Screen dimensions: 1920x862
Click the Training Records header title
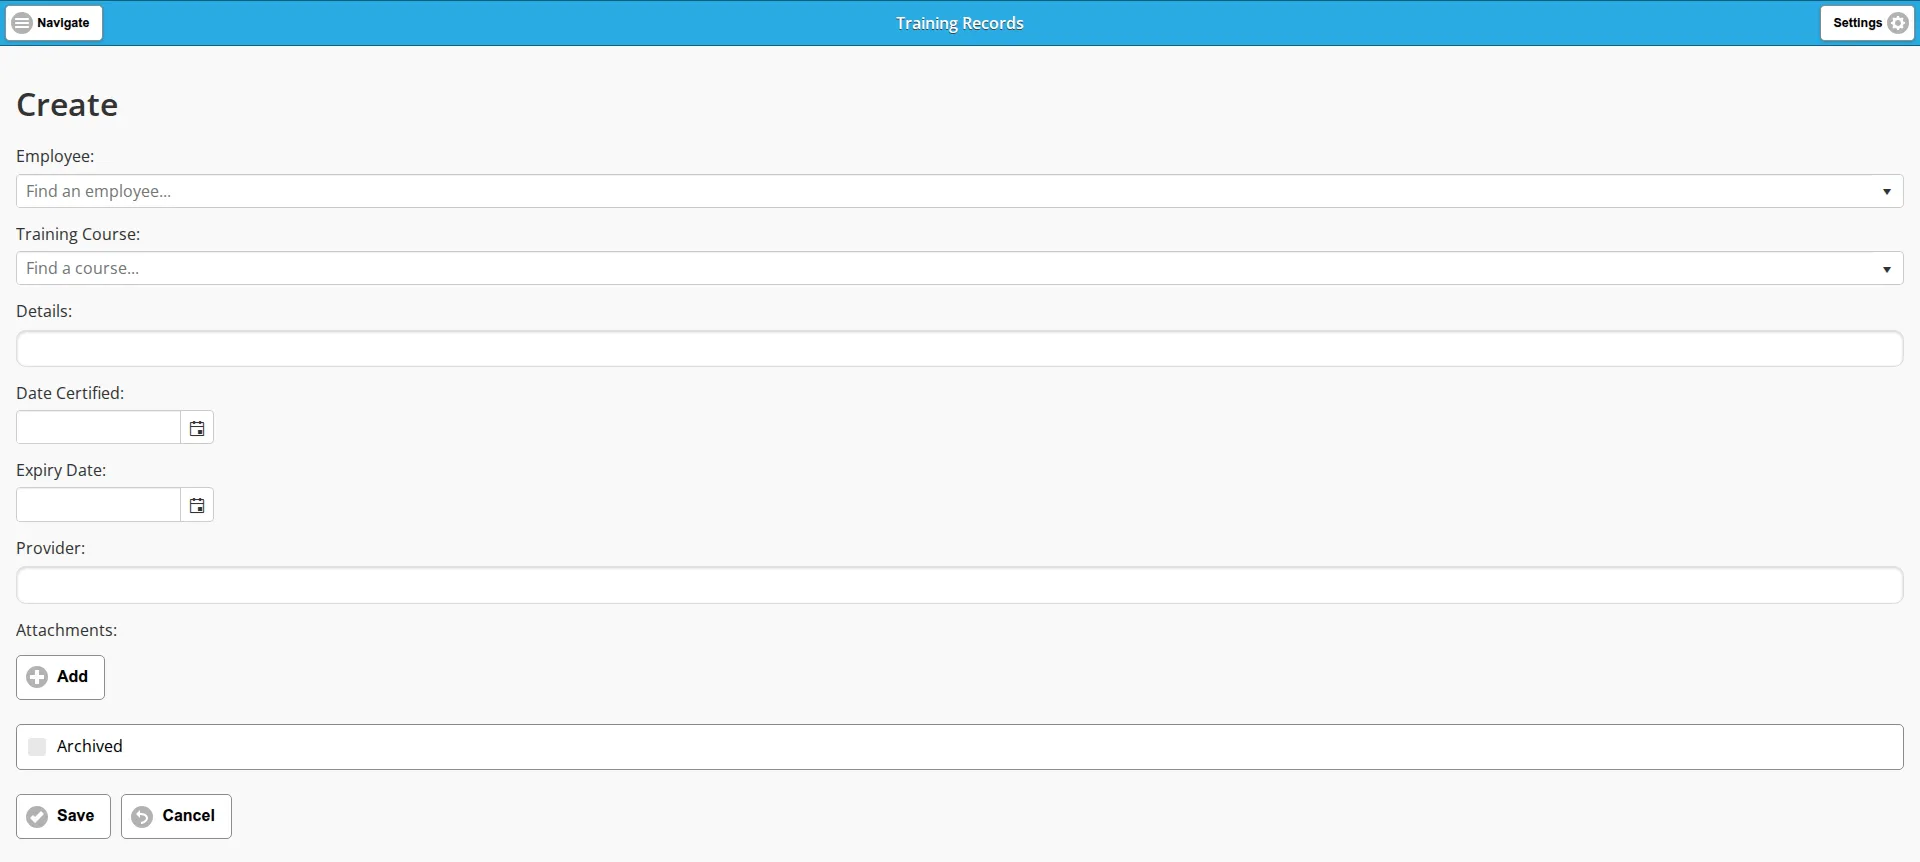959,23
